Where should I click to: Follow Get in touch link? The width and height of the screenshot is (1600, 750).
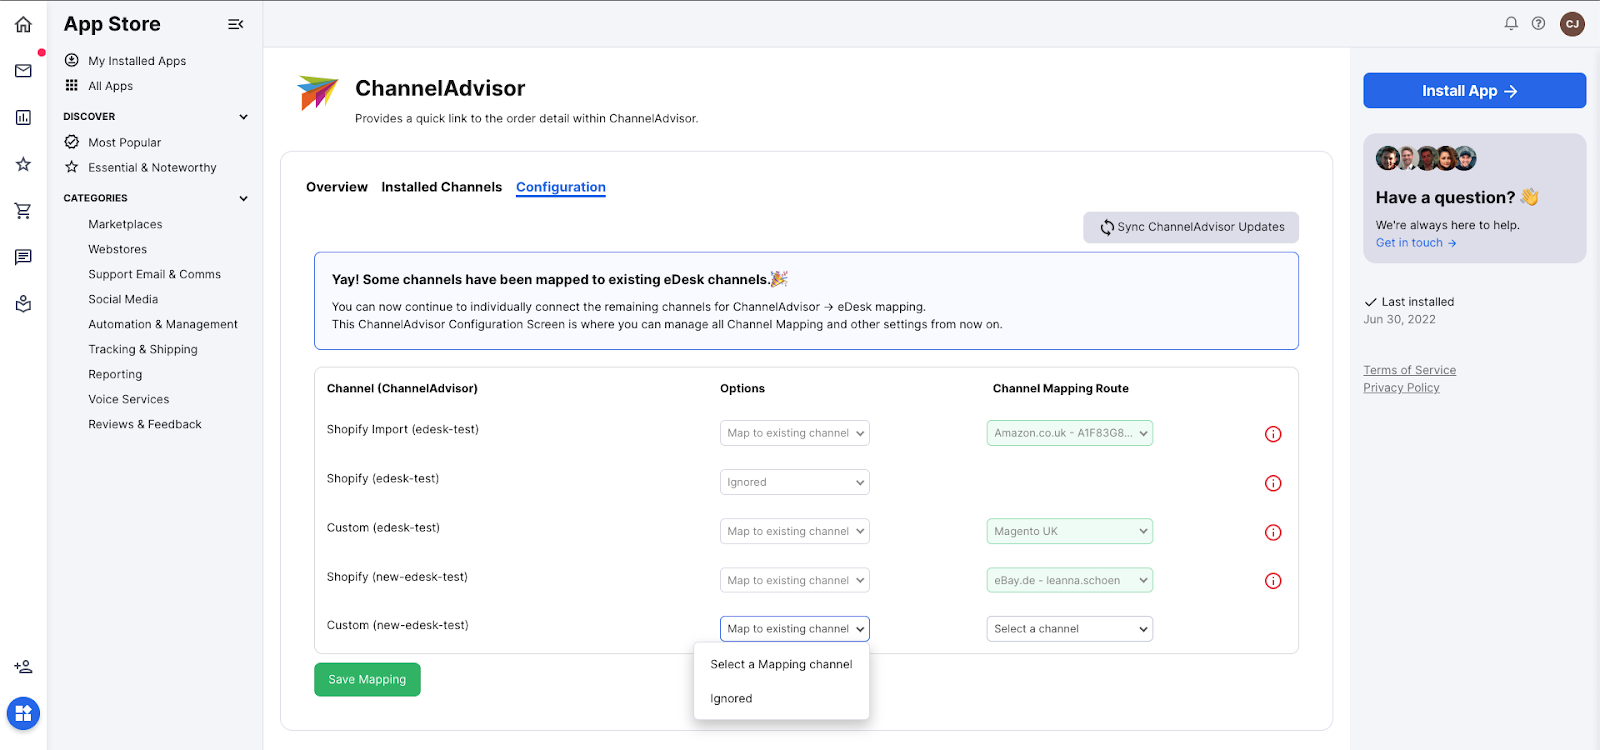(x=1416, y=243)
